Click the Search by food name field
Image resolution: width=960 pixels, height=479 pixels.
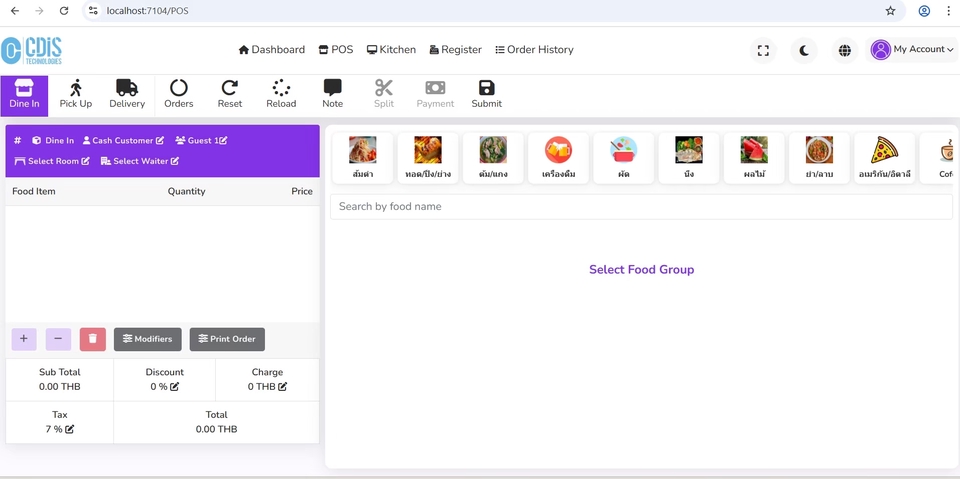pos(641,206)
